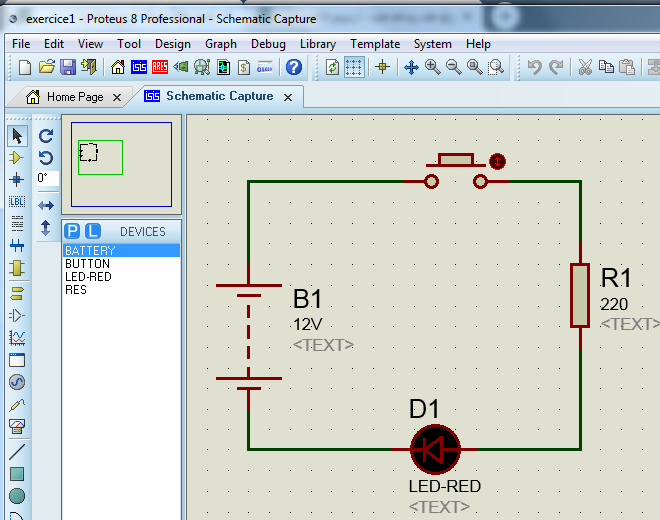Save the design with floppy icon
Screen dimensions: 660x520
(68, 67)
